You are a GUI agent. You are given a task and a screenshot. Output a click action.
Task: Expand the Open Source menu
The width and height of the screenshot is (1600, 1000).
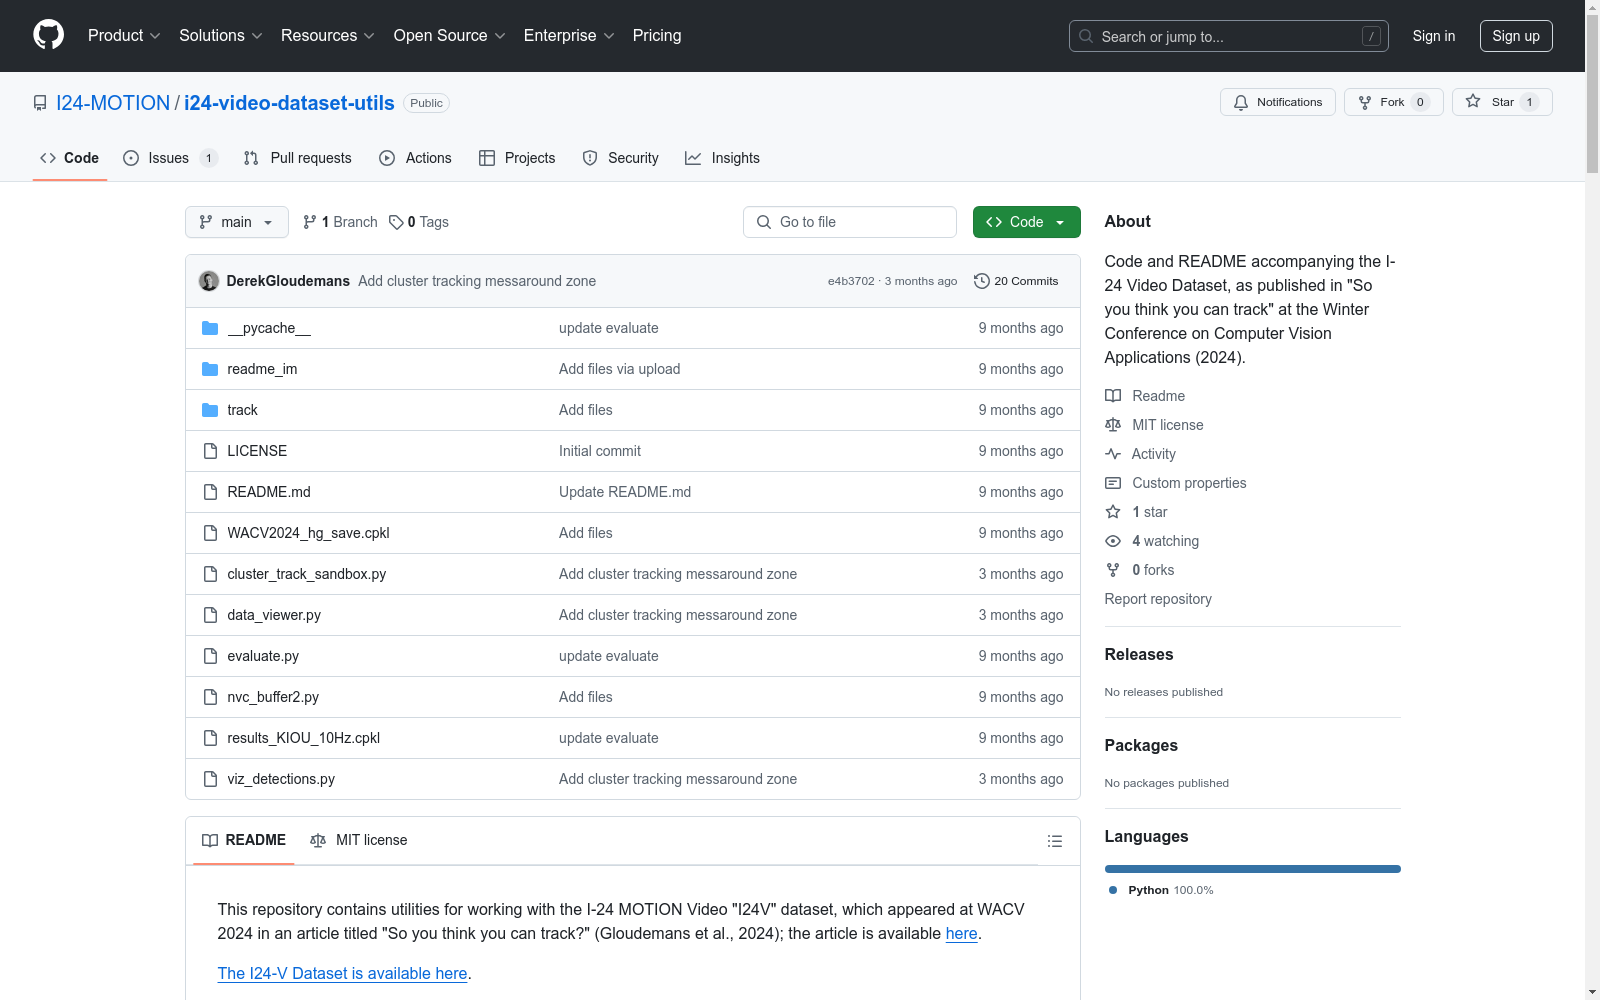coord(449,35)
